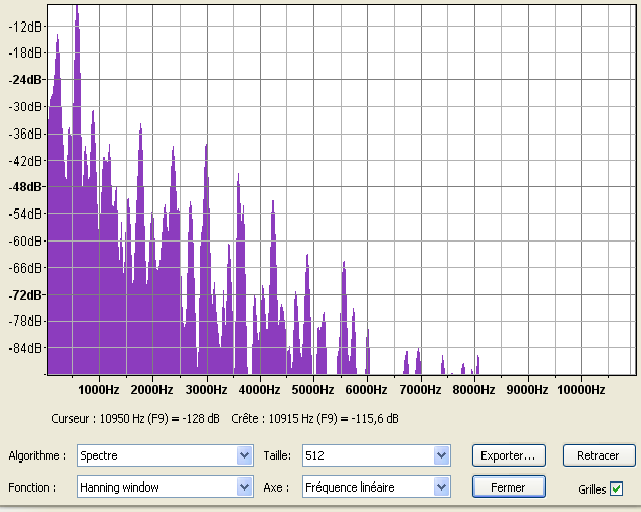
Task: Click the 1000Hz axis label
Action: click(99, 390)
